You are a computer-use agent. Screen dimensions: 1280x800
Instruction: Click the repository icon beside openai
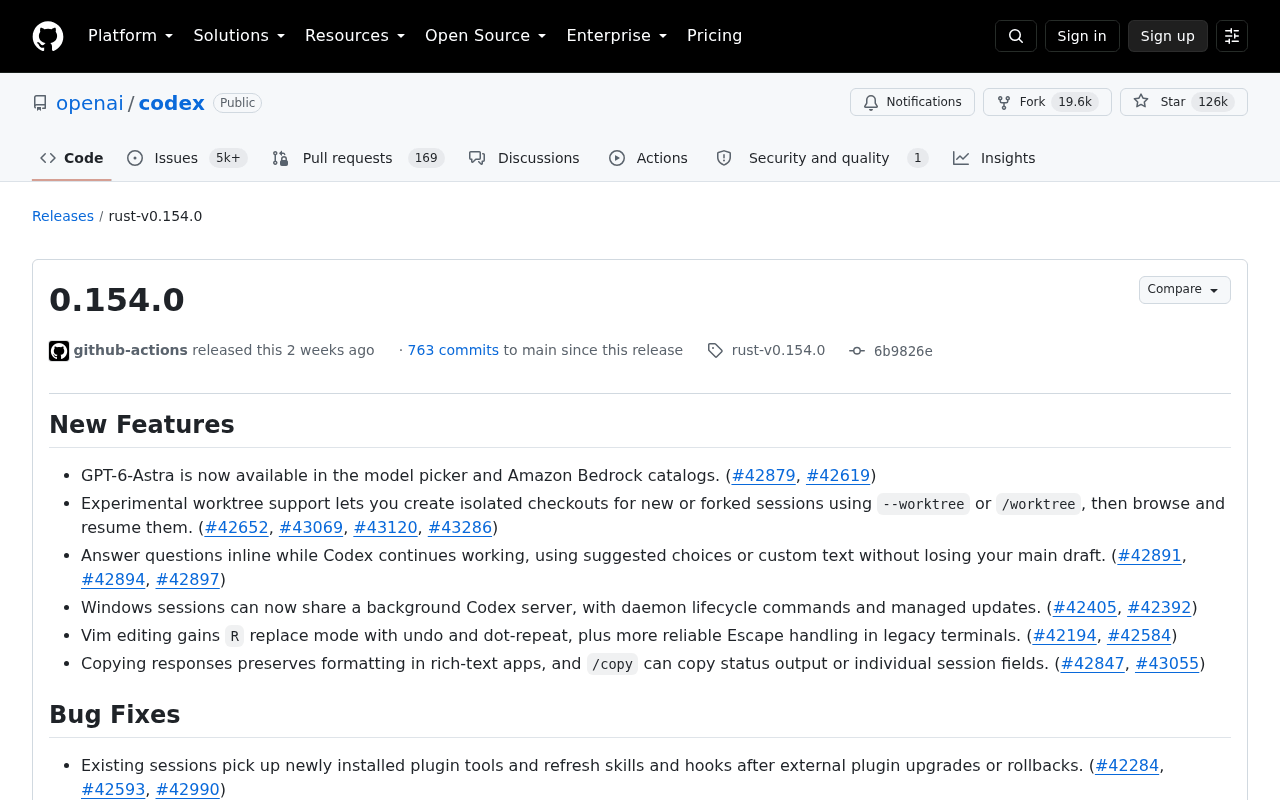tap(40, 103)
